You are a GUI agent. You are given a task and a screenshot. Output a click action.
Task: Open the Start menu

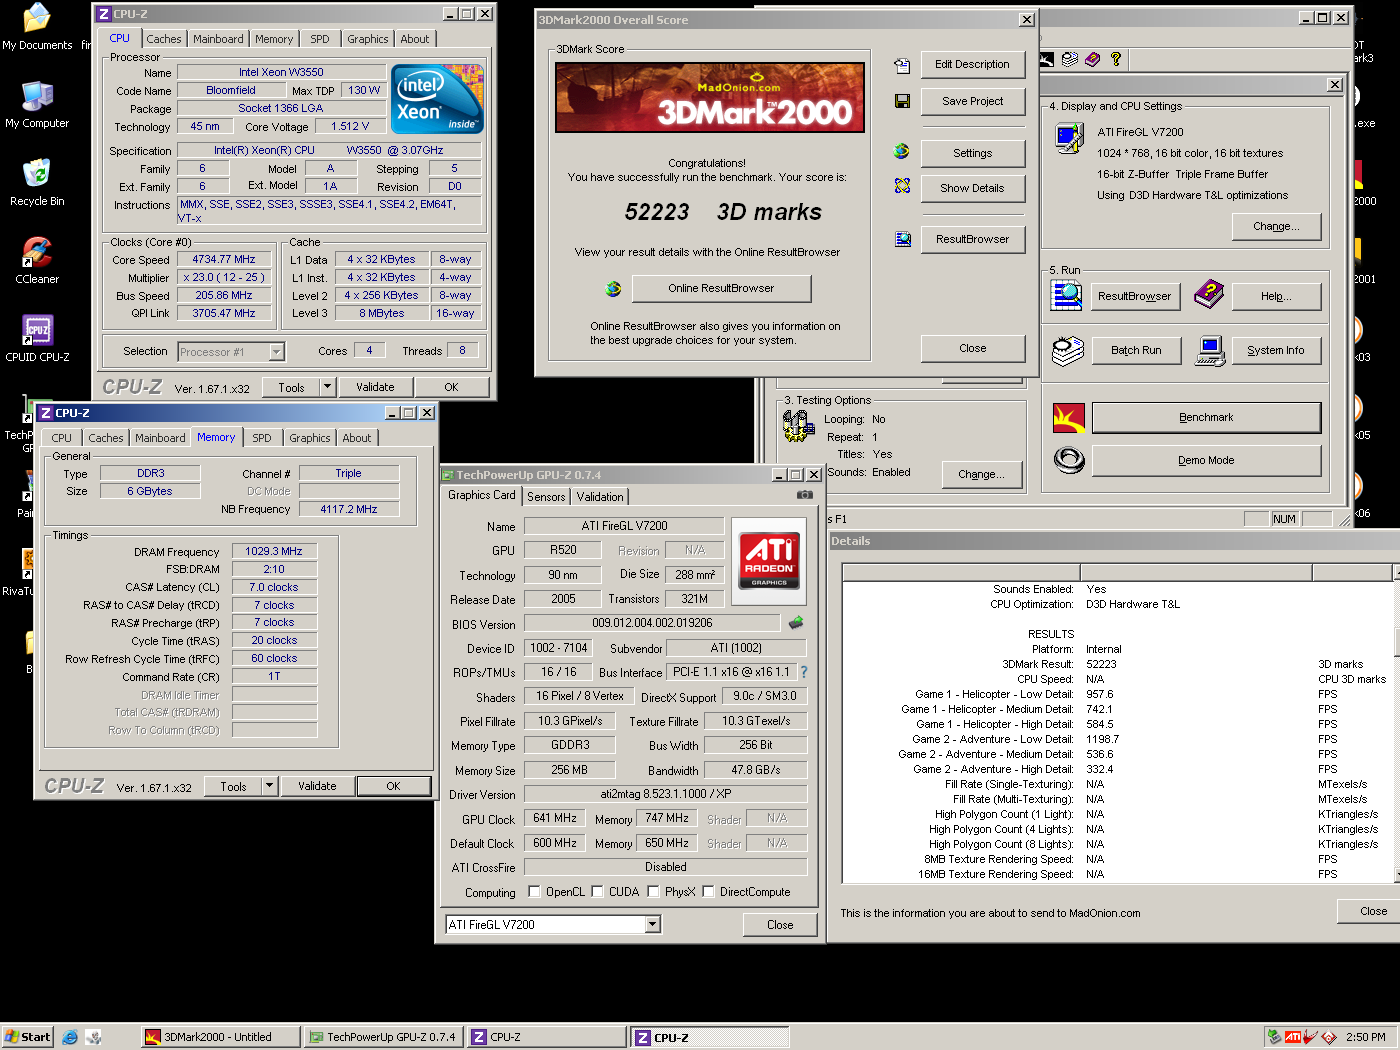pyautogui.click(x=27, y=1037)
